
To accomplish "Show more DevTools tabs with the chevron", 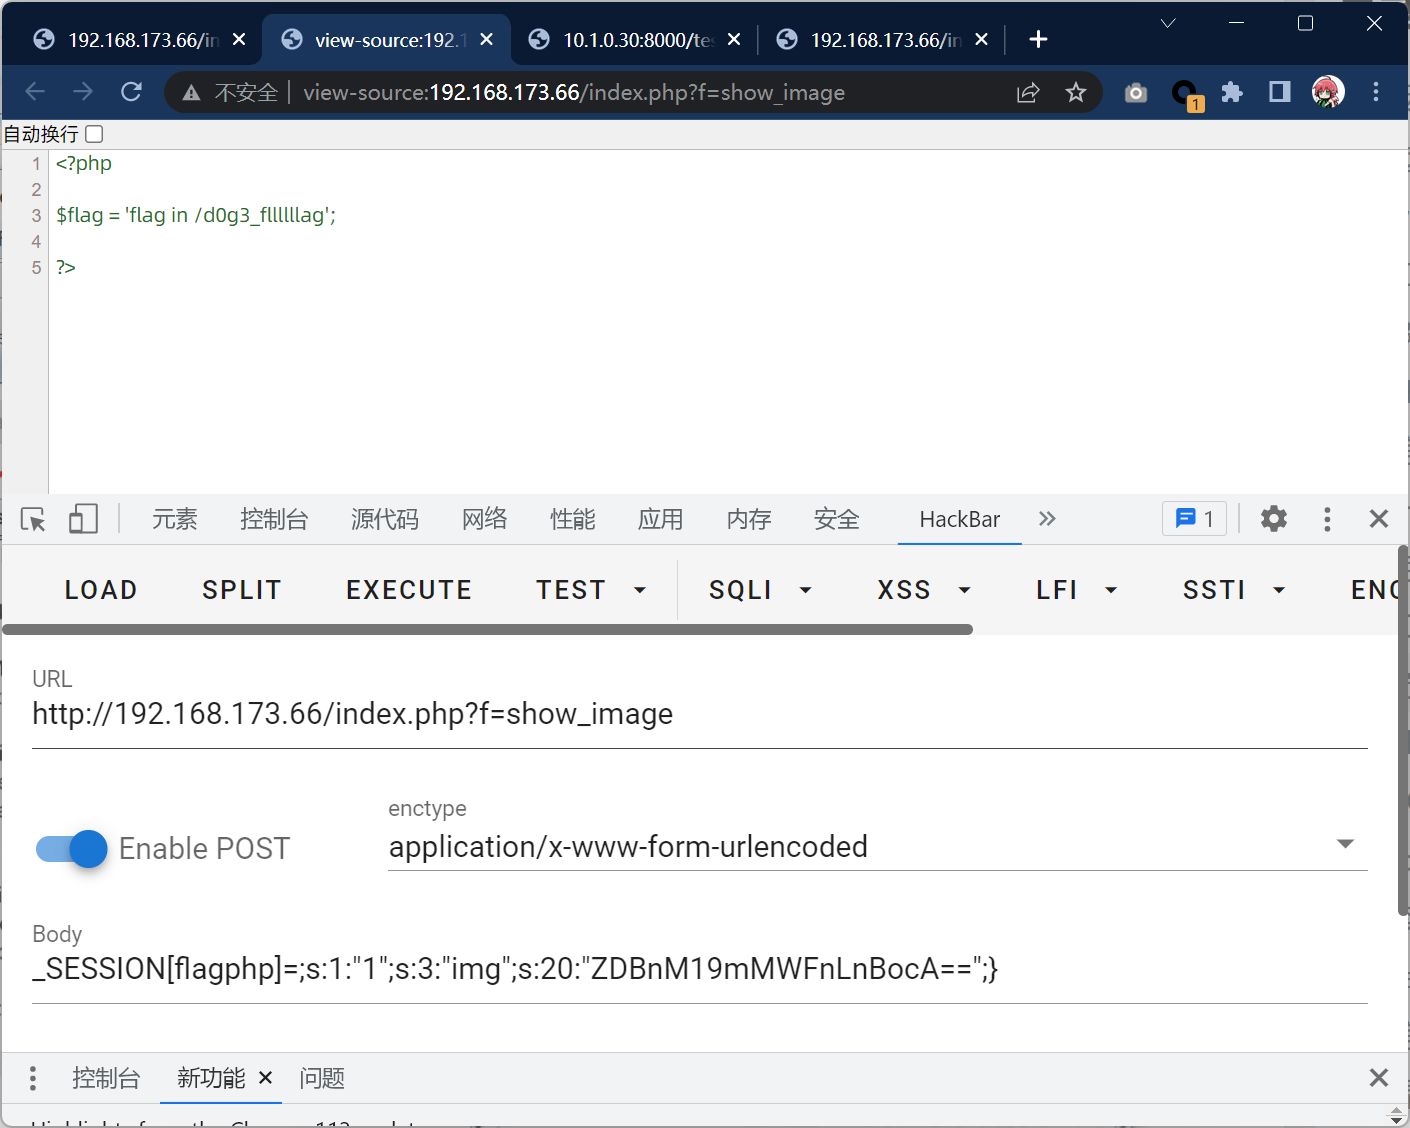I will tap(1047, 519).
